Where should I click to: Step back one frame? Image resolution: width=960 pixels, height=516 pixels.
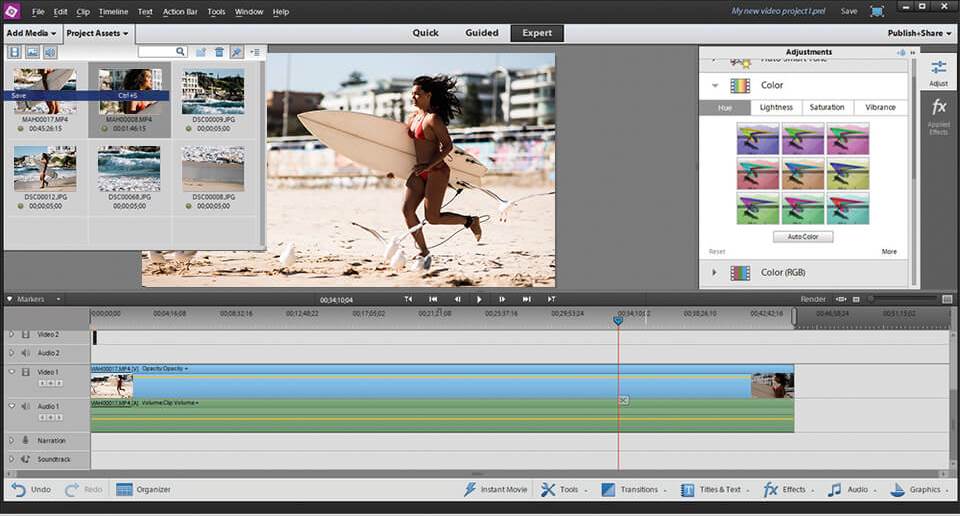(457, 299)
